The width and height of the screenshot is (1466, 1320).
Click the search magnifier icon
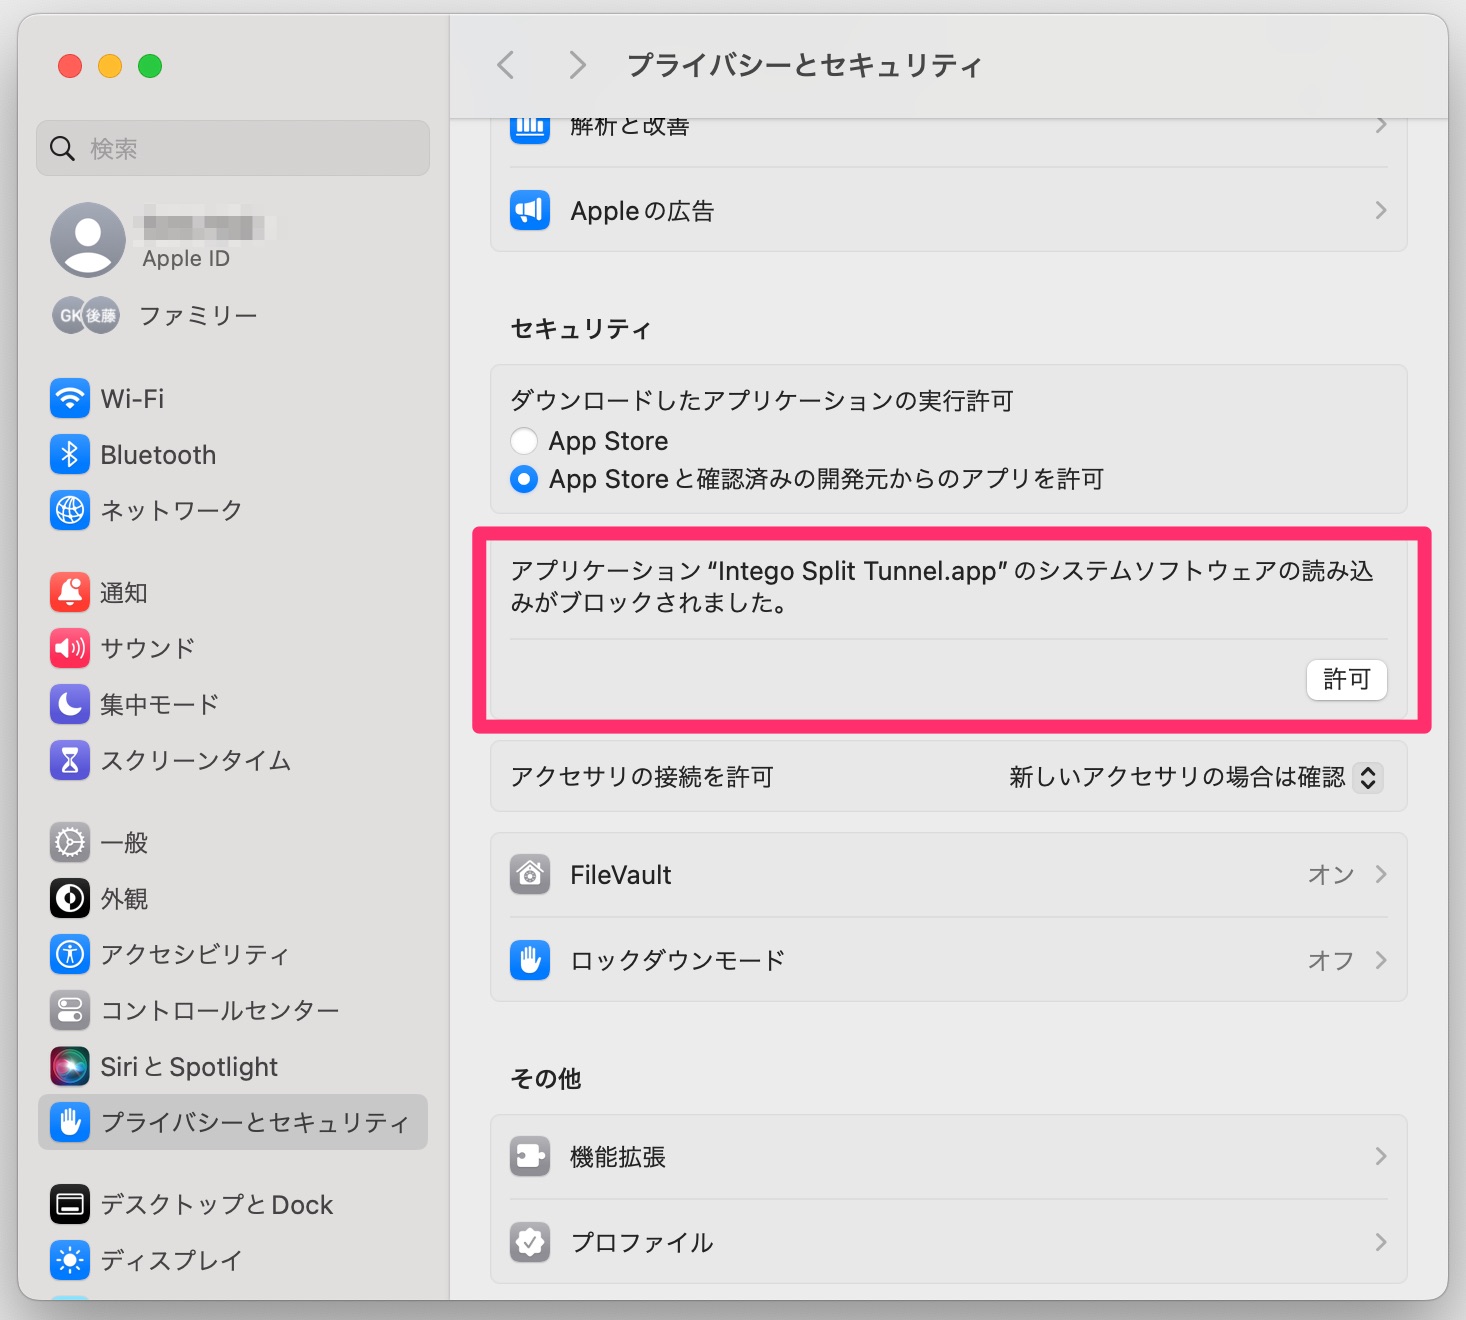pyautogui.click(x=62, y=149)
